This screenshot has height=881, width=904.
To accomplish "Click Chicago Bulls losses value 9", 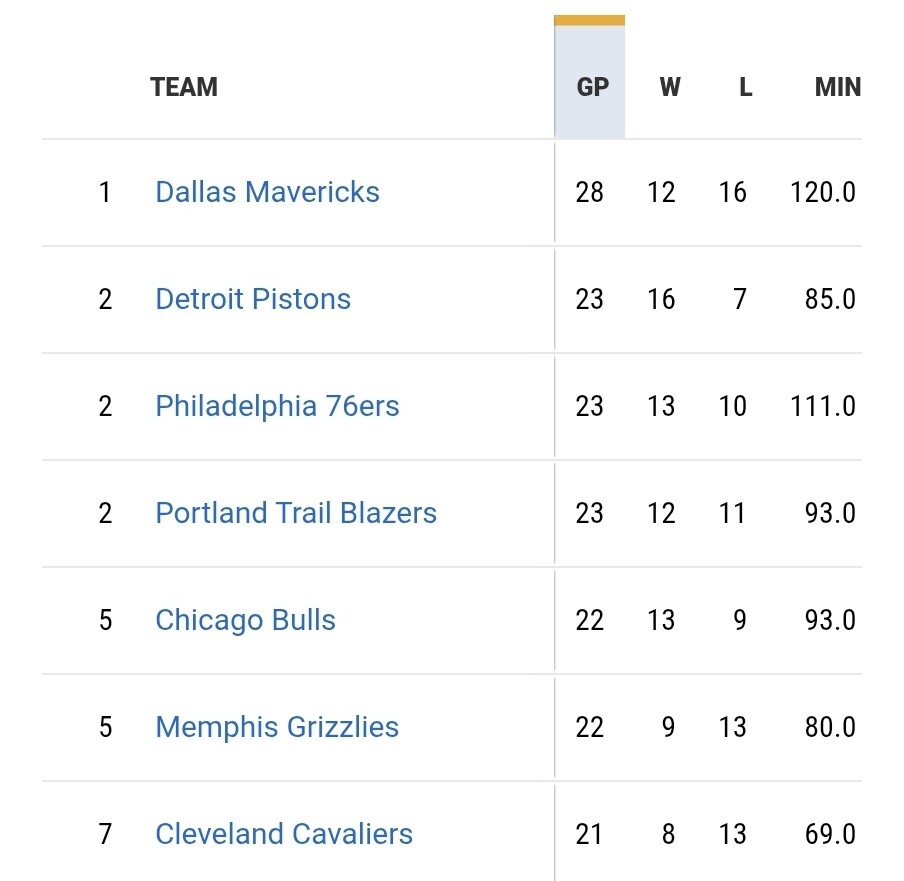I will 740,620.
